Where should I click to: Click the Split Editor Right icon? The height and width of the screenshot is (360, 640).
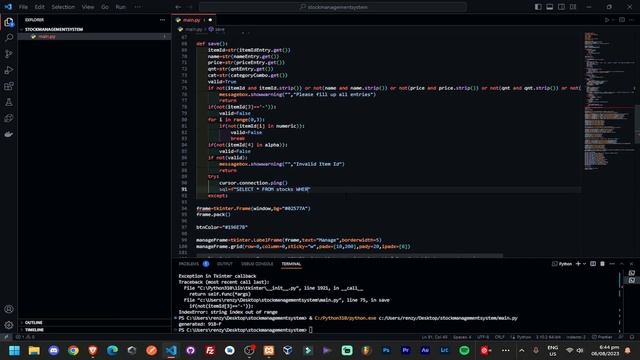coord(622,20)
